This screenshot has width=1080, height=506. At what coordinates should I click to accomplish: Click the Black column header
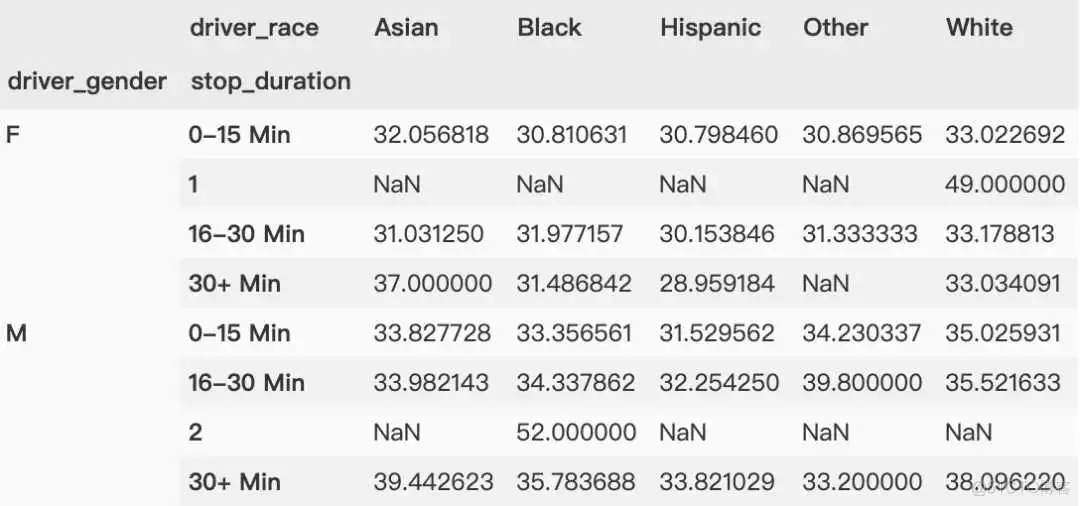(x=549, y=27)
